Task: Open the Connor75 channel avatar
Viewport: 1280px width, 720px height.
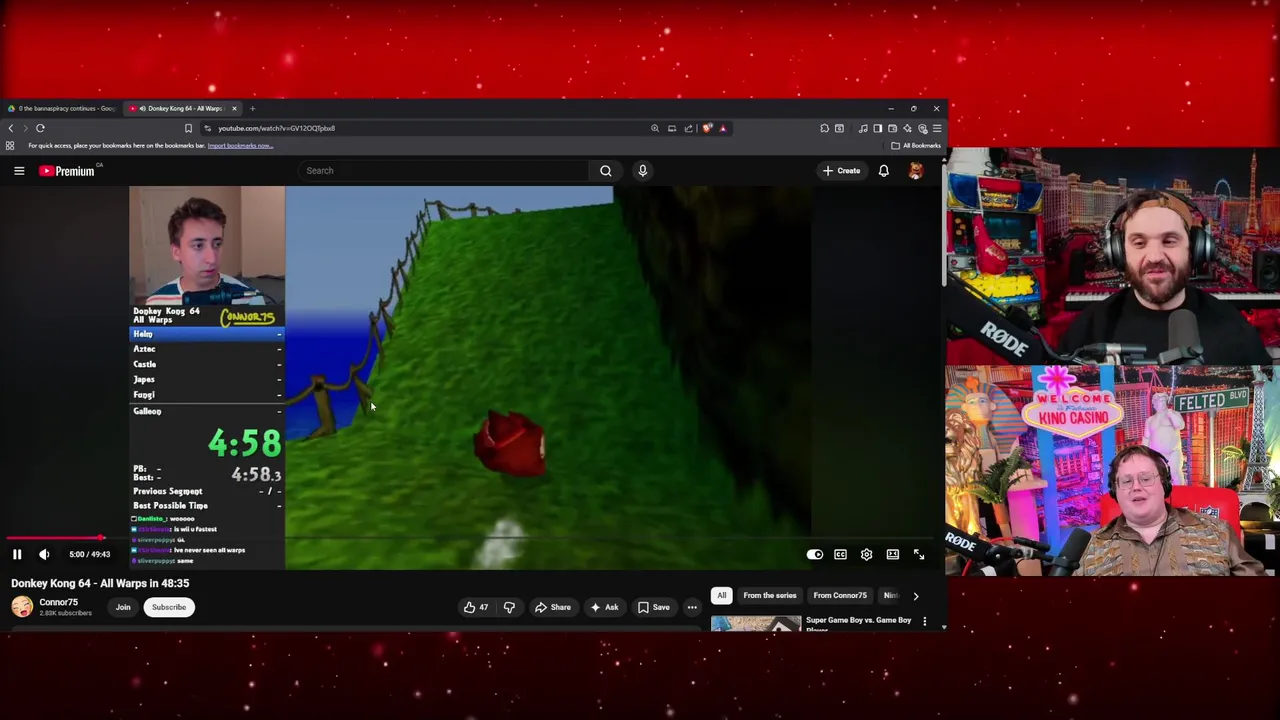Action: coord(21,607)
